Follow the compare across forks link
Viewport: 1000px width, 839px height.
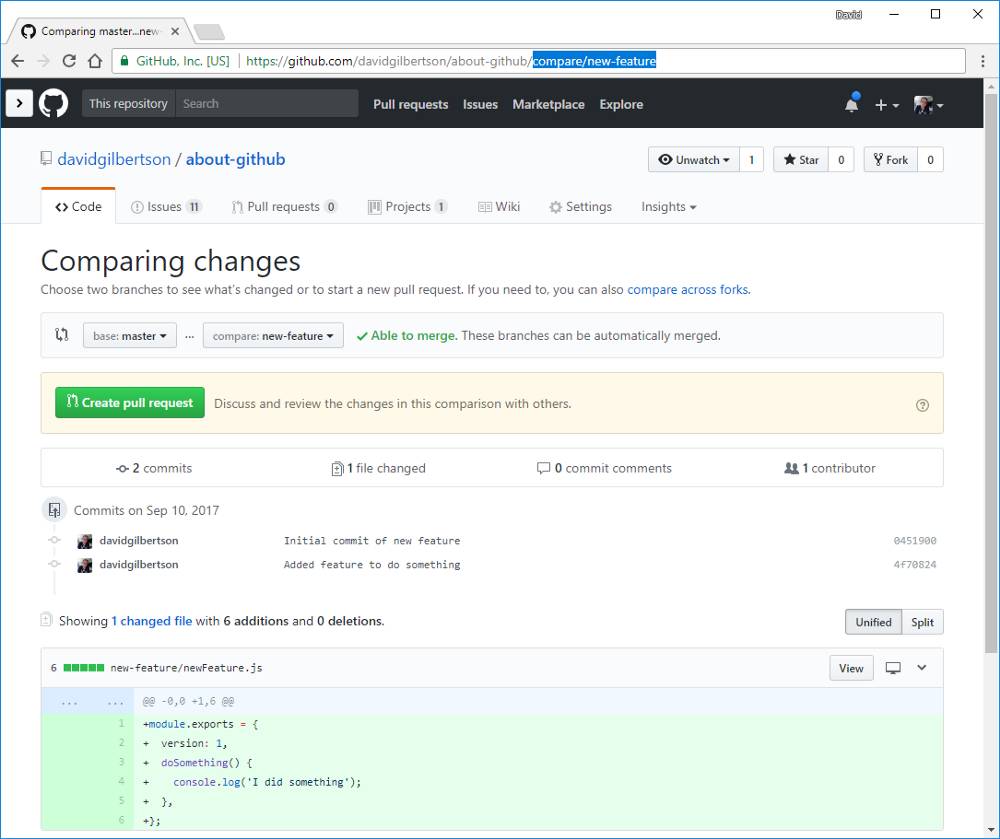point(687,290)
